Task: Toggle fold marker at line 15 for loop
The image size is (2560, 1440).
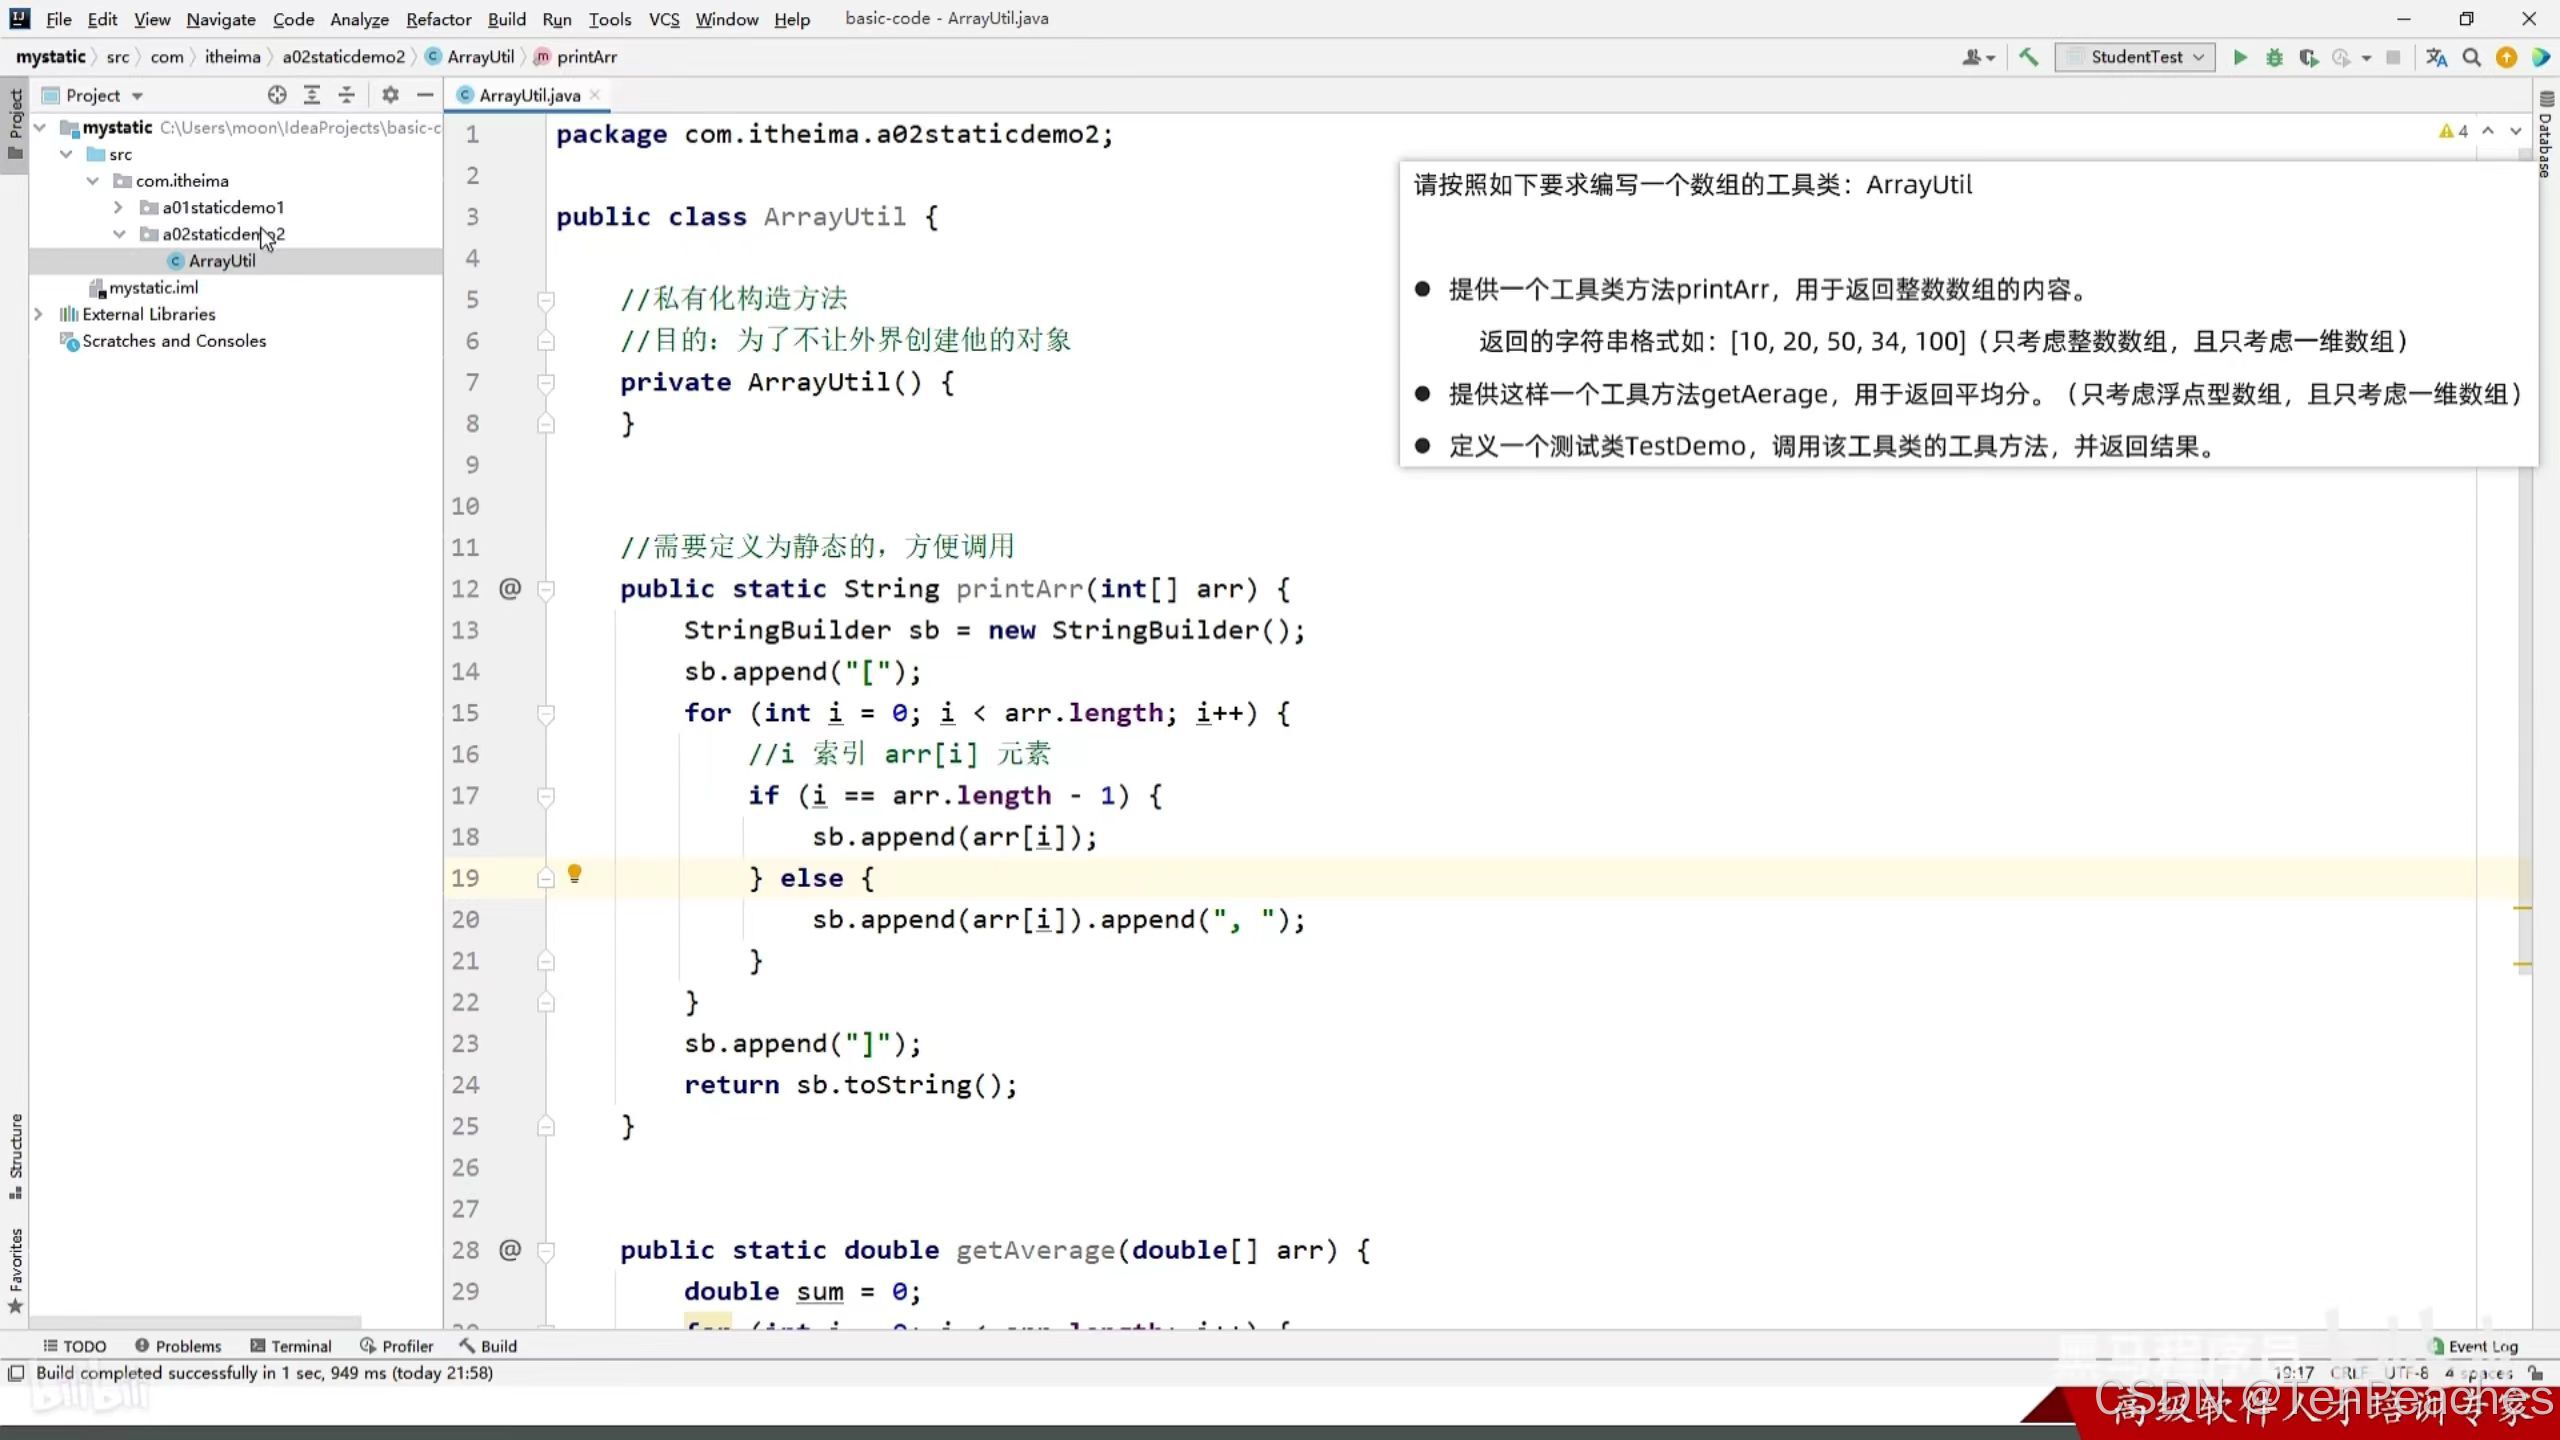Action: tap(546, 714)
